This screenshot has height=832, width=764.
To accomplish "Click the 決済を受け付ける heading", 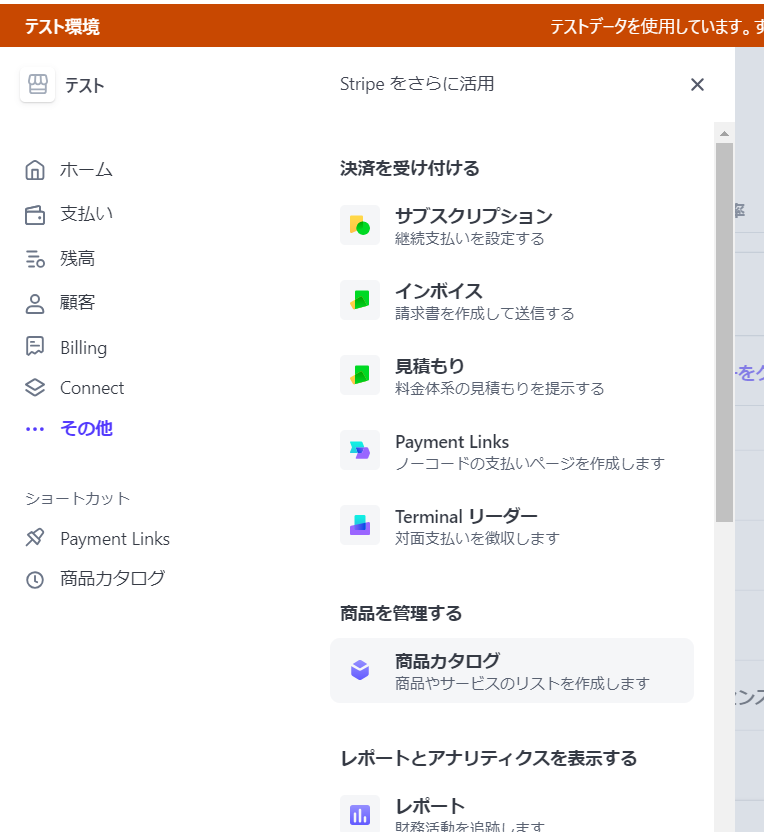I will 410,169.
